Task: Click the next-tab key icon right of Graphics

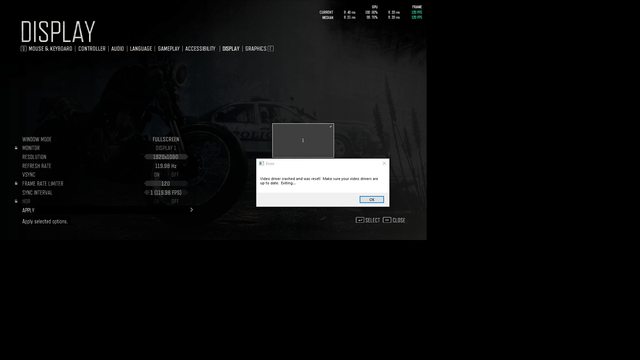Action: click(x=271, y=49)
